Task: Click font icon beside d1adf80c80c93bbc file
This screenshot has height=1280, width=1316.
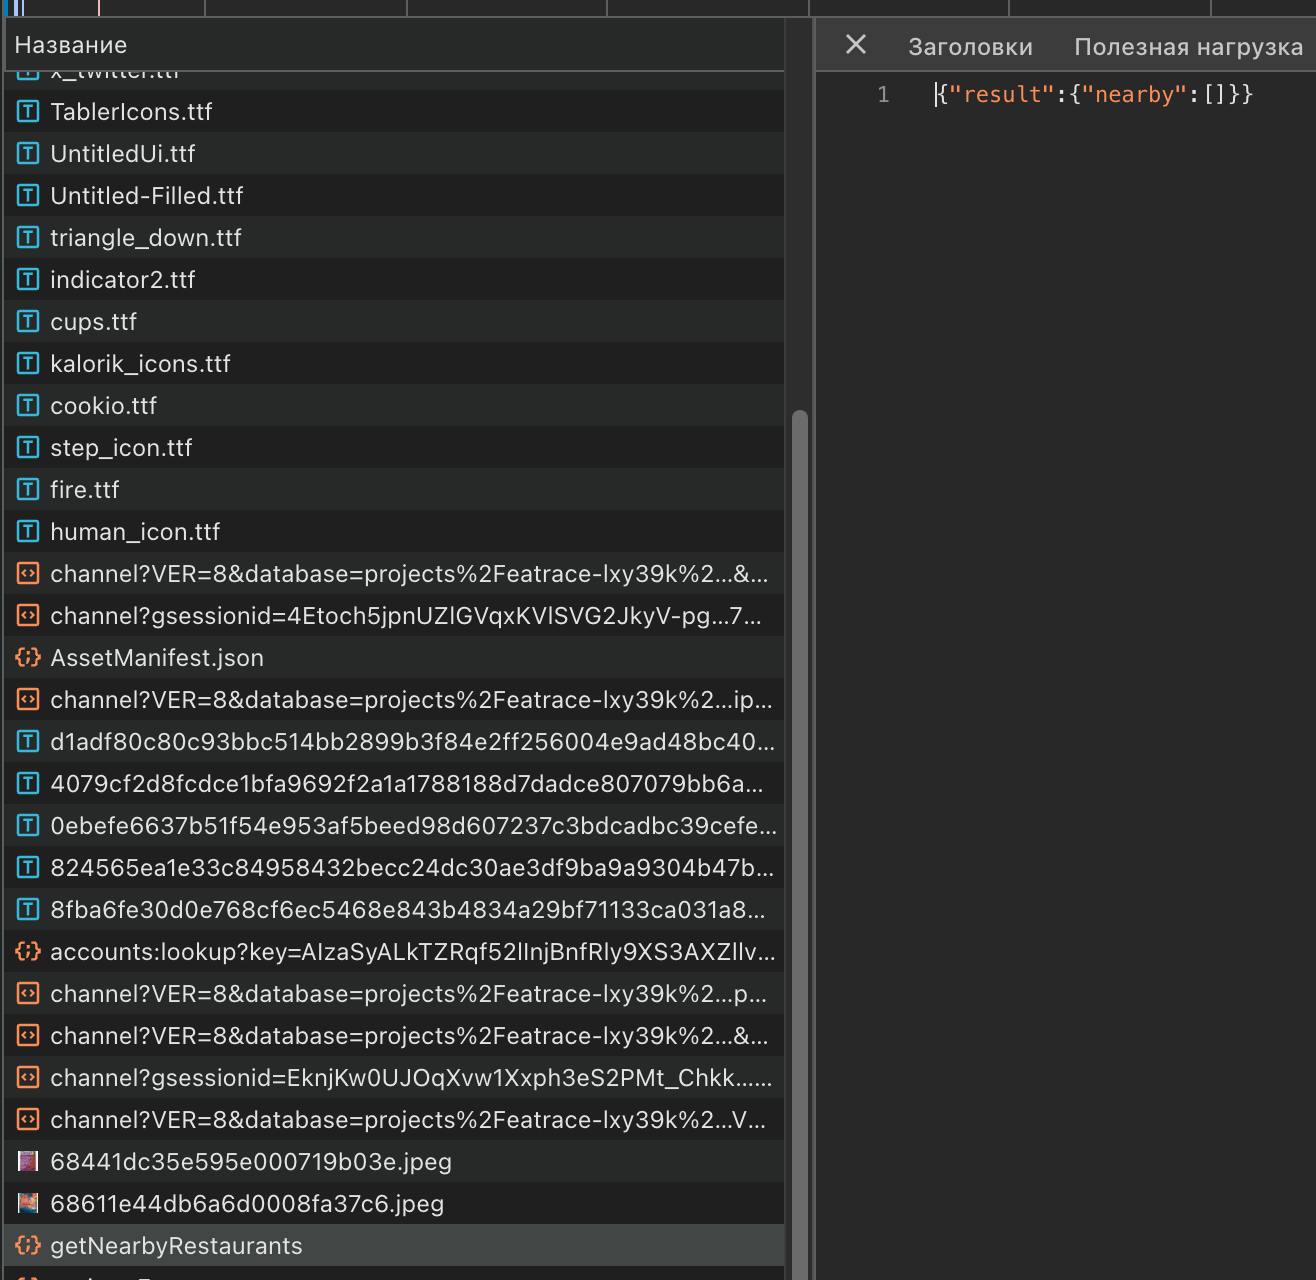Action: pos(28,742)
